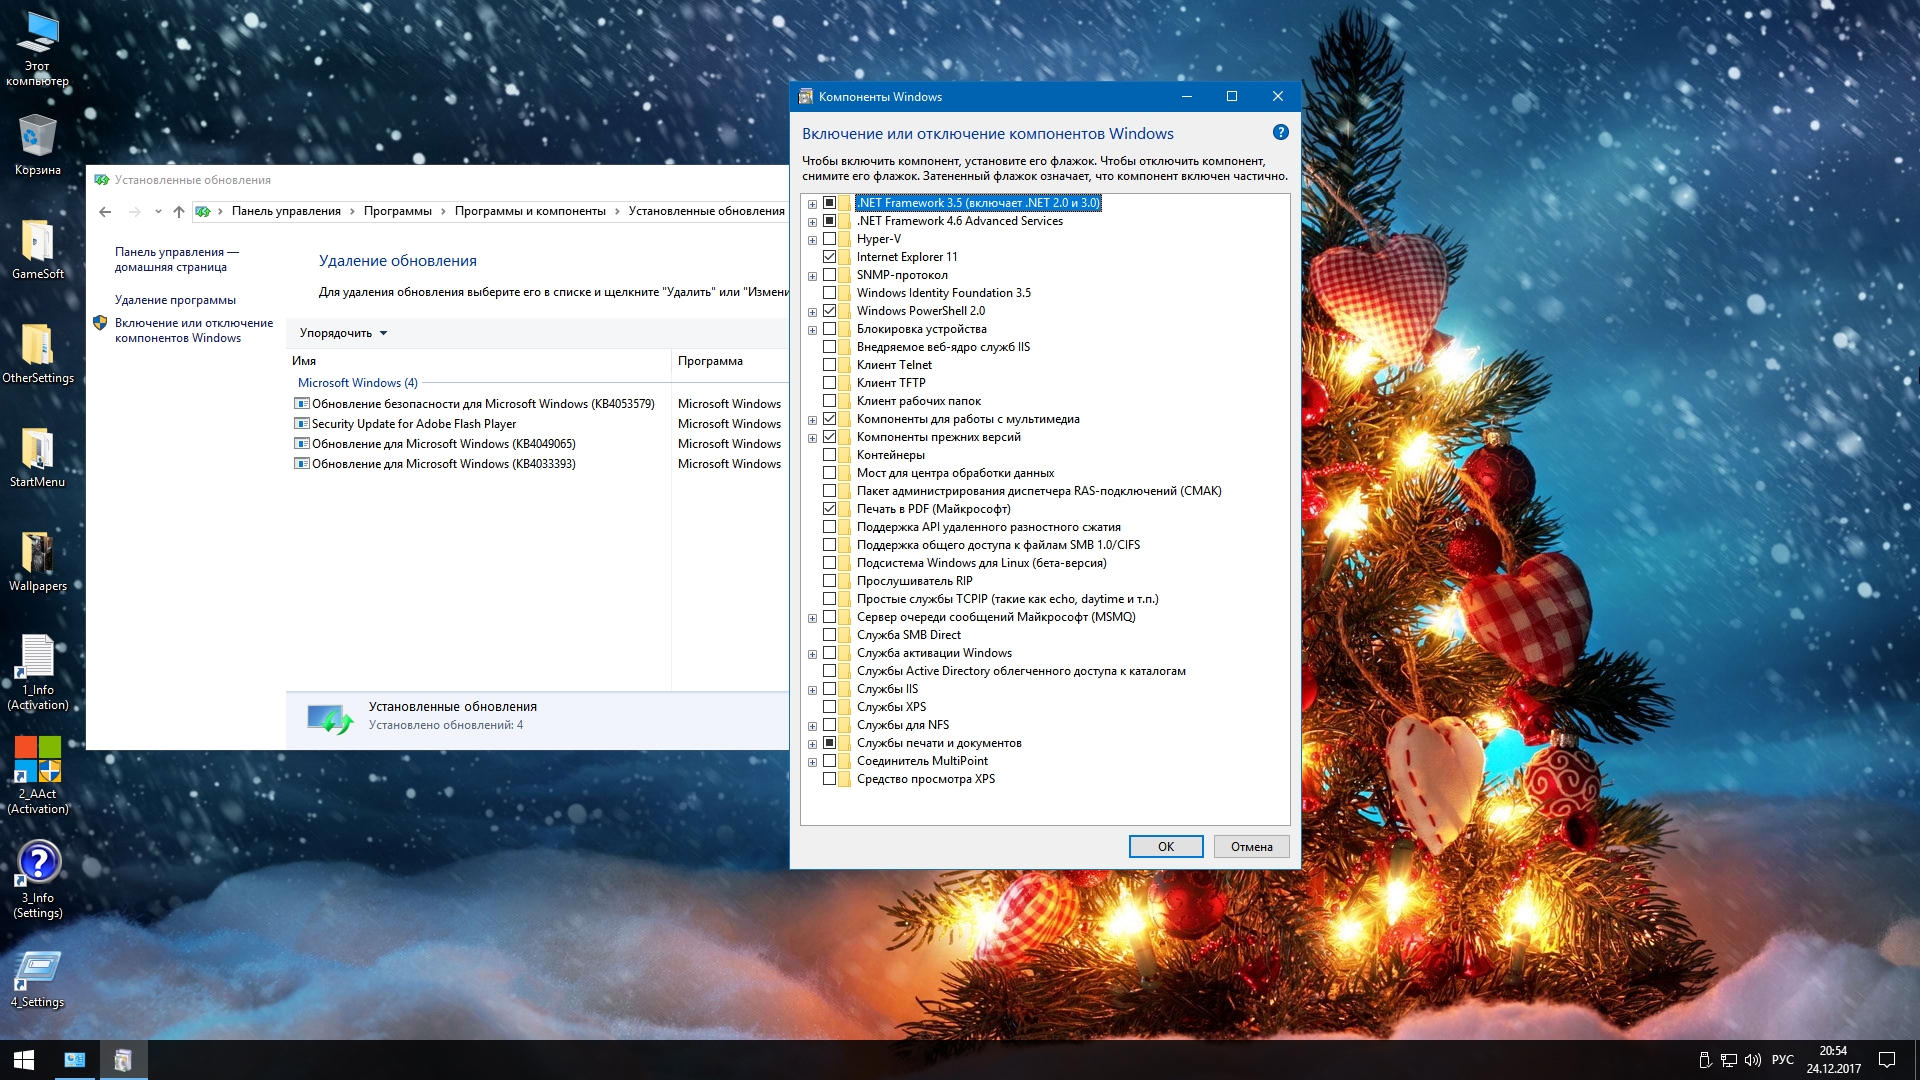
Task: Expand the .NET Framework 3.5 tree node
Action: 812,204
